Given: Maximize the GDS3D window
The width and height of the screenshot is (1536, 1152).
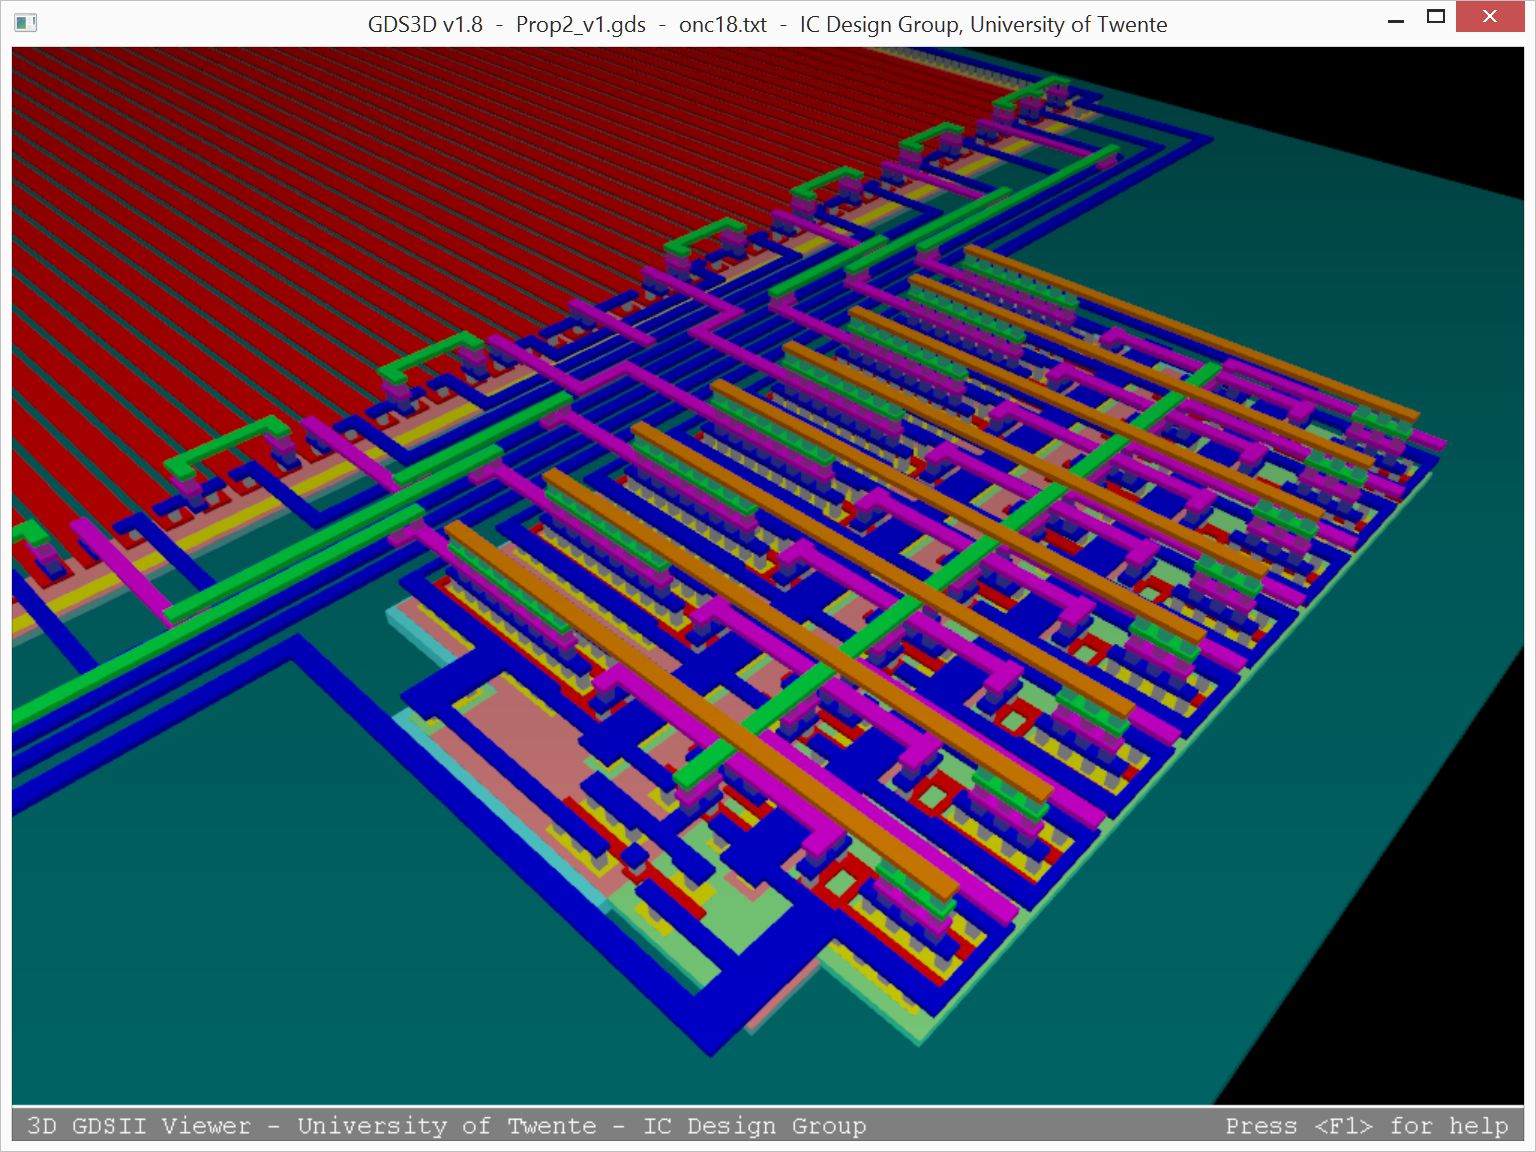Looking at the screenshot, I should coord(1436,17).
